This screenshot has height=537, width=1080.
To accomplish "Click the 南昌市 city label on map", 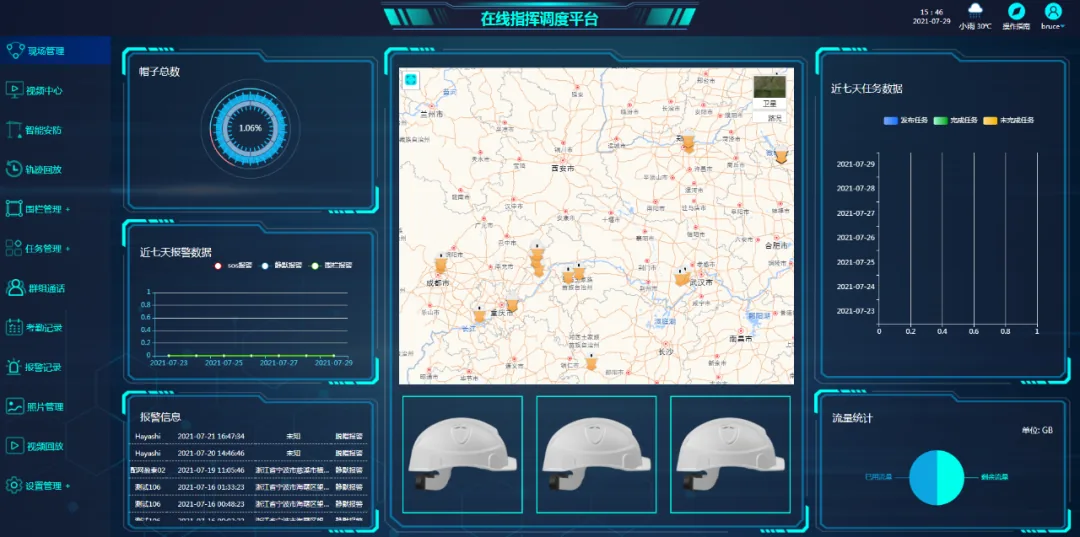I will pos(740,339).
